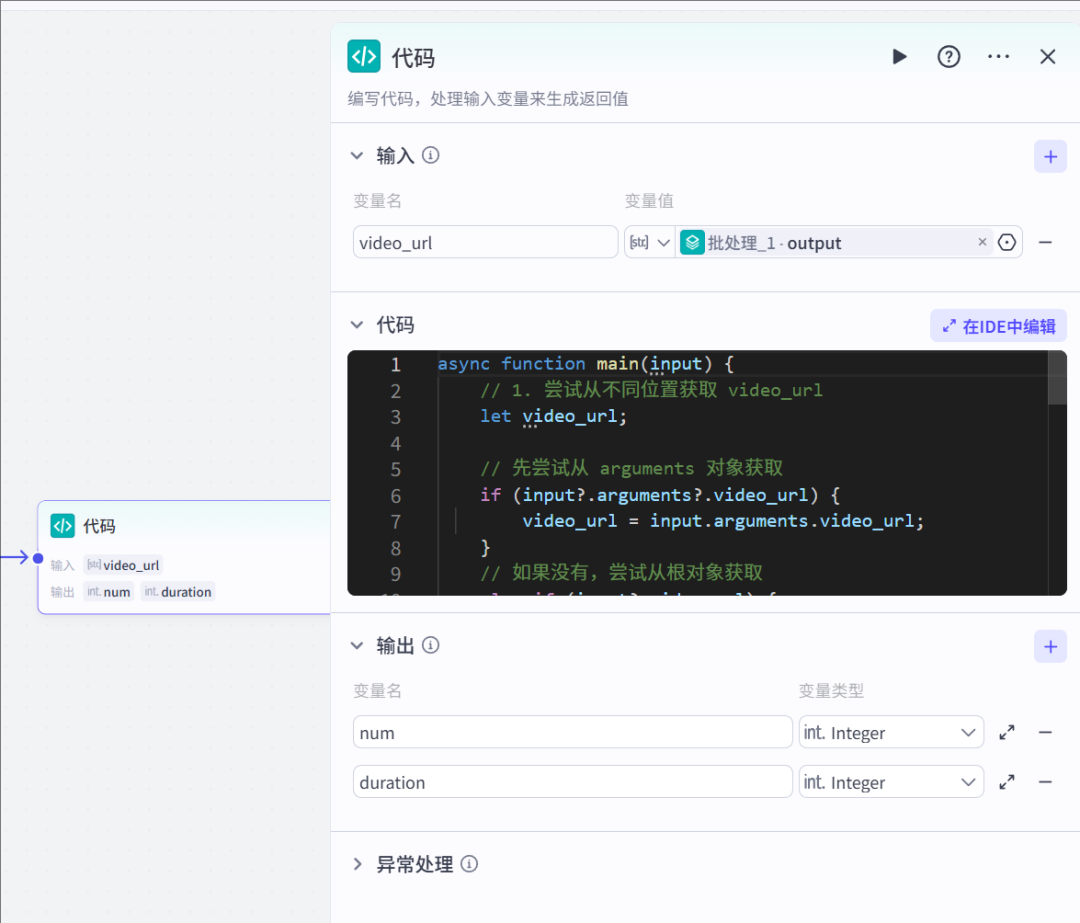Image resolution: width=1080 pixels, height=923 pixels.
Task: Open the str type dropdown
Action: (x=649, y=242)
